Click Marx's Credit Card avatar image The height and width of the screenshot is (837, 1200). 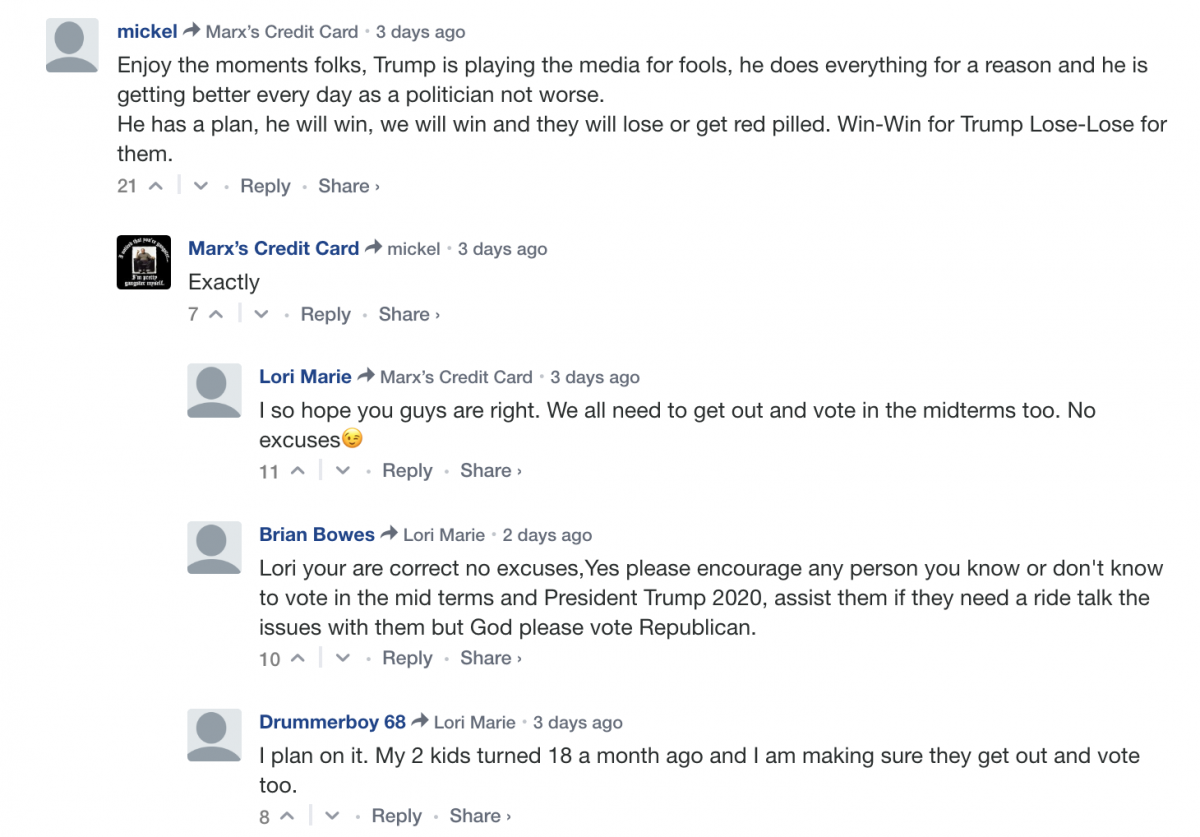(144, 262)
